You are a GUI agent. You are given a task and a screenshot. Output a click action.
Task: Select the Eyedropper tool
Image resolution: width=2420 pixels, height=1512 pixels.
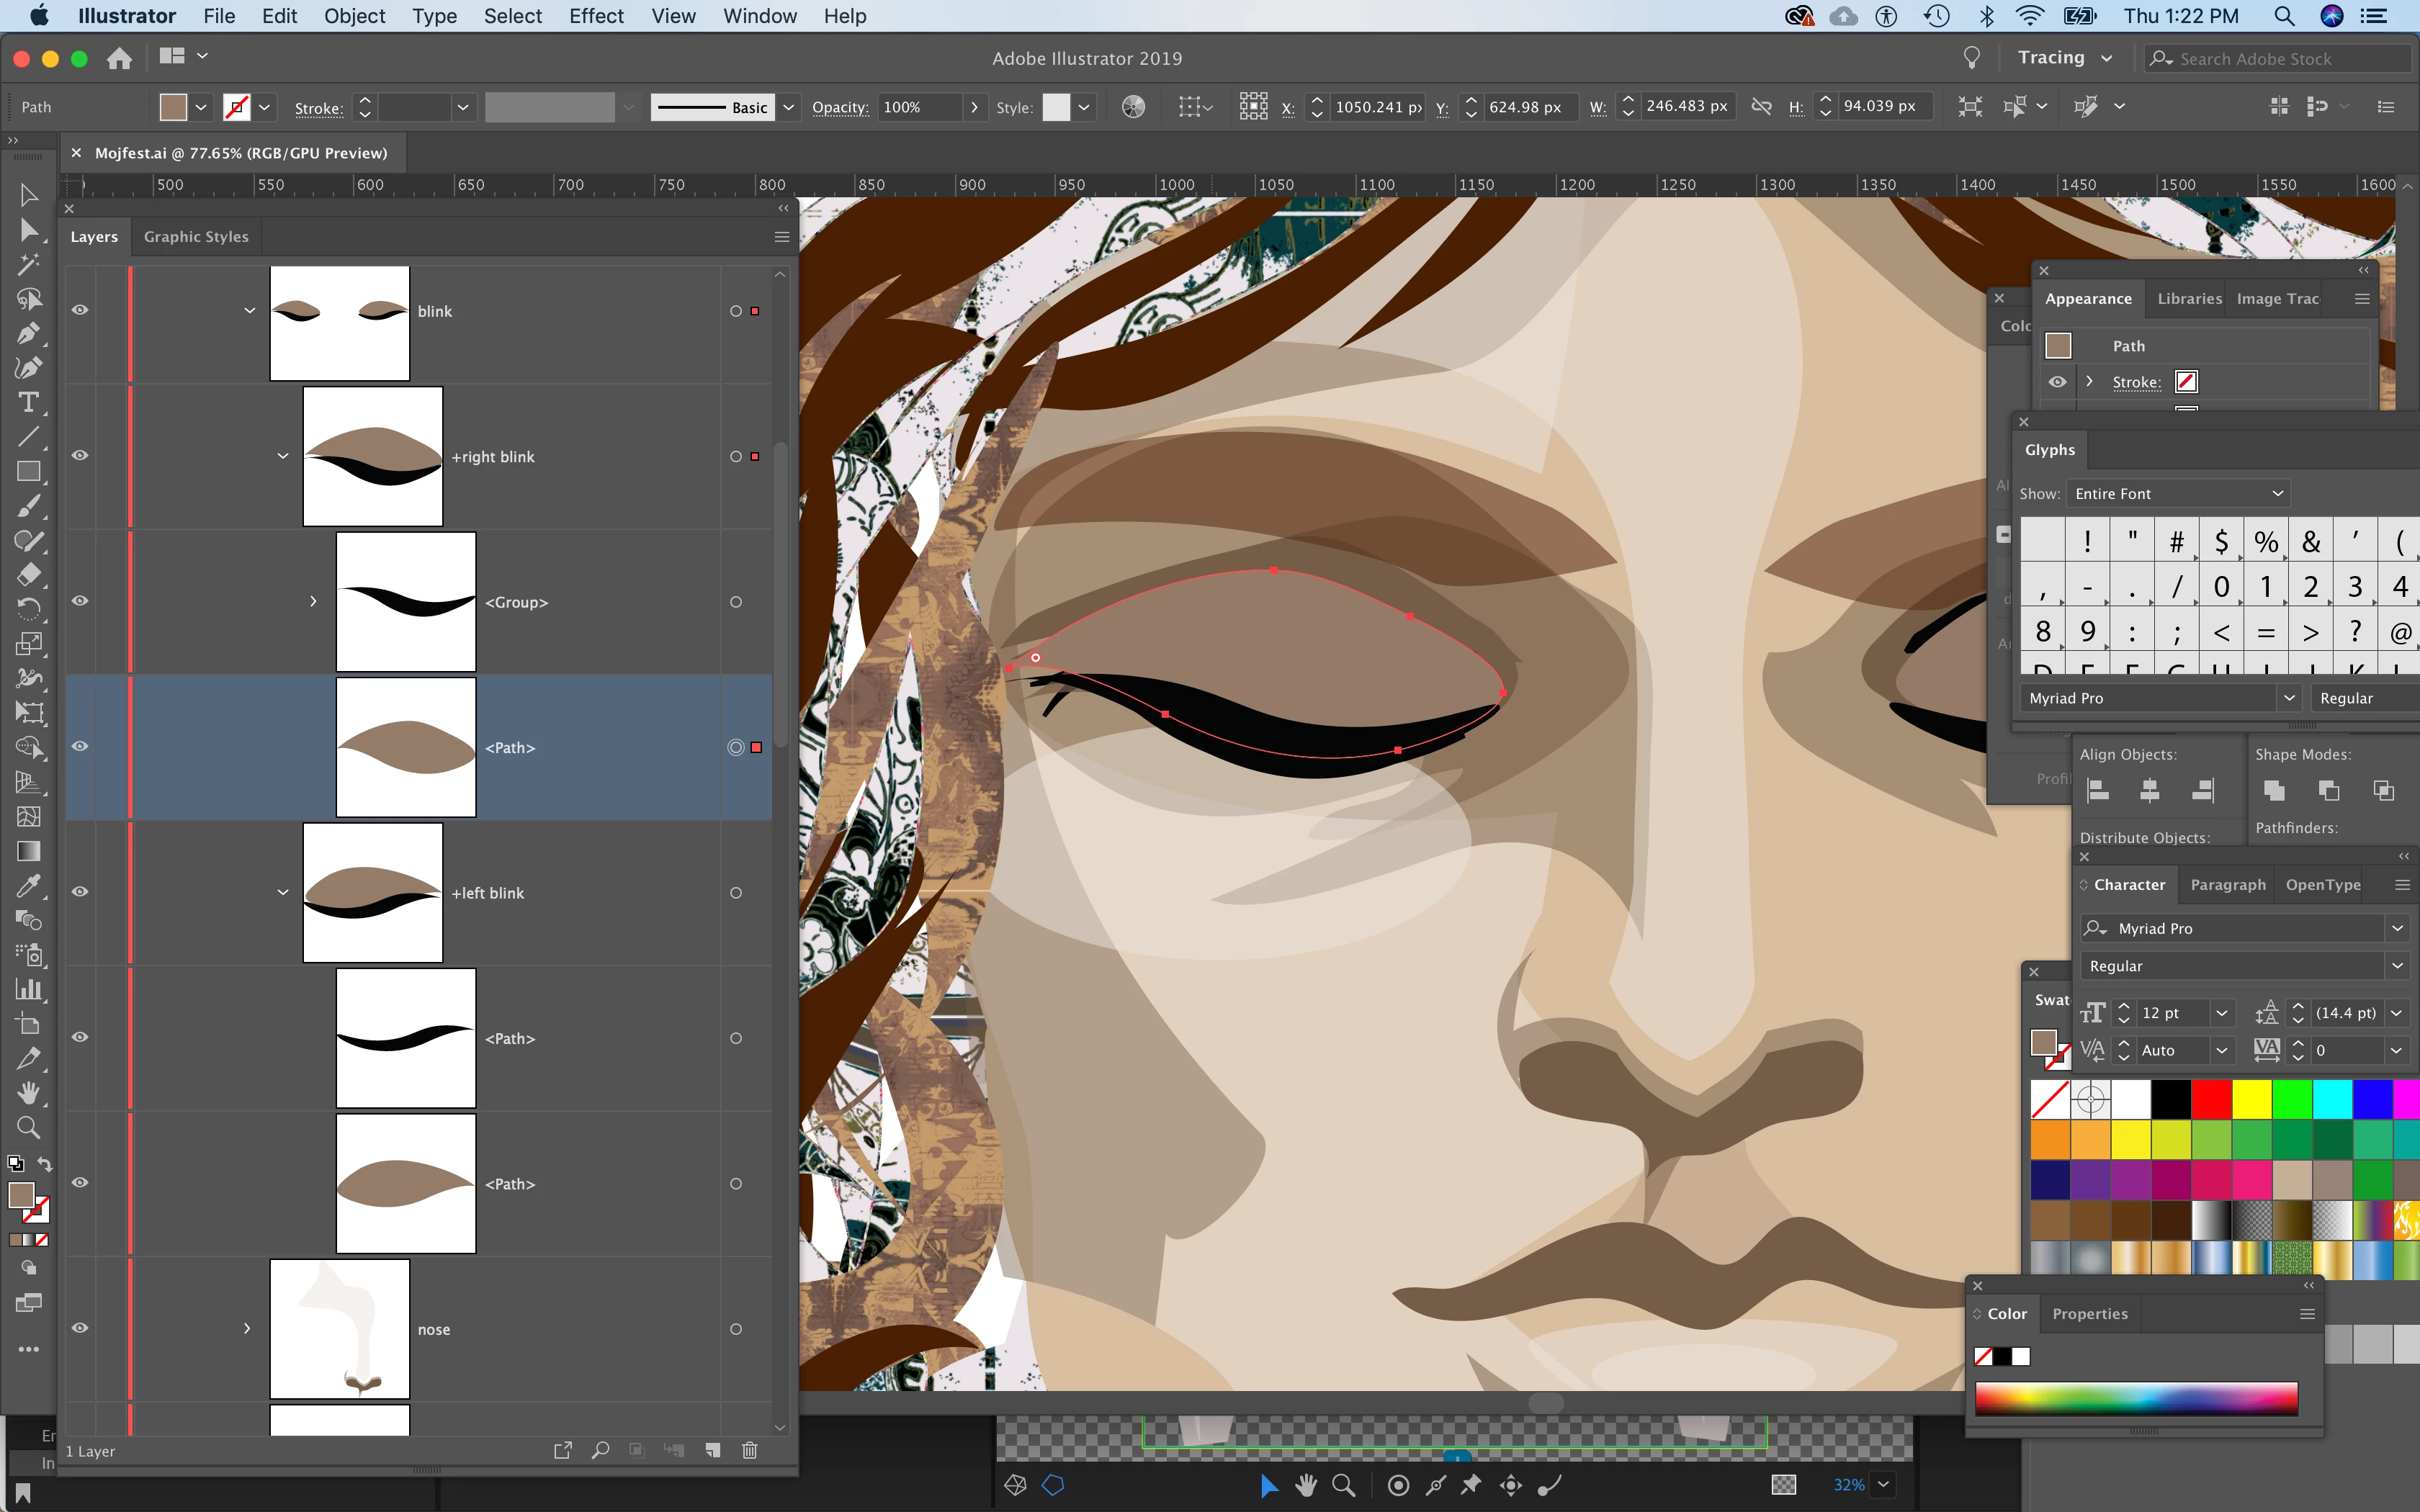pyautogui.click(x=28, y=886)
